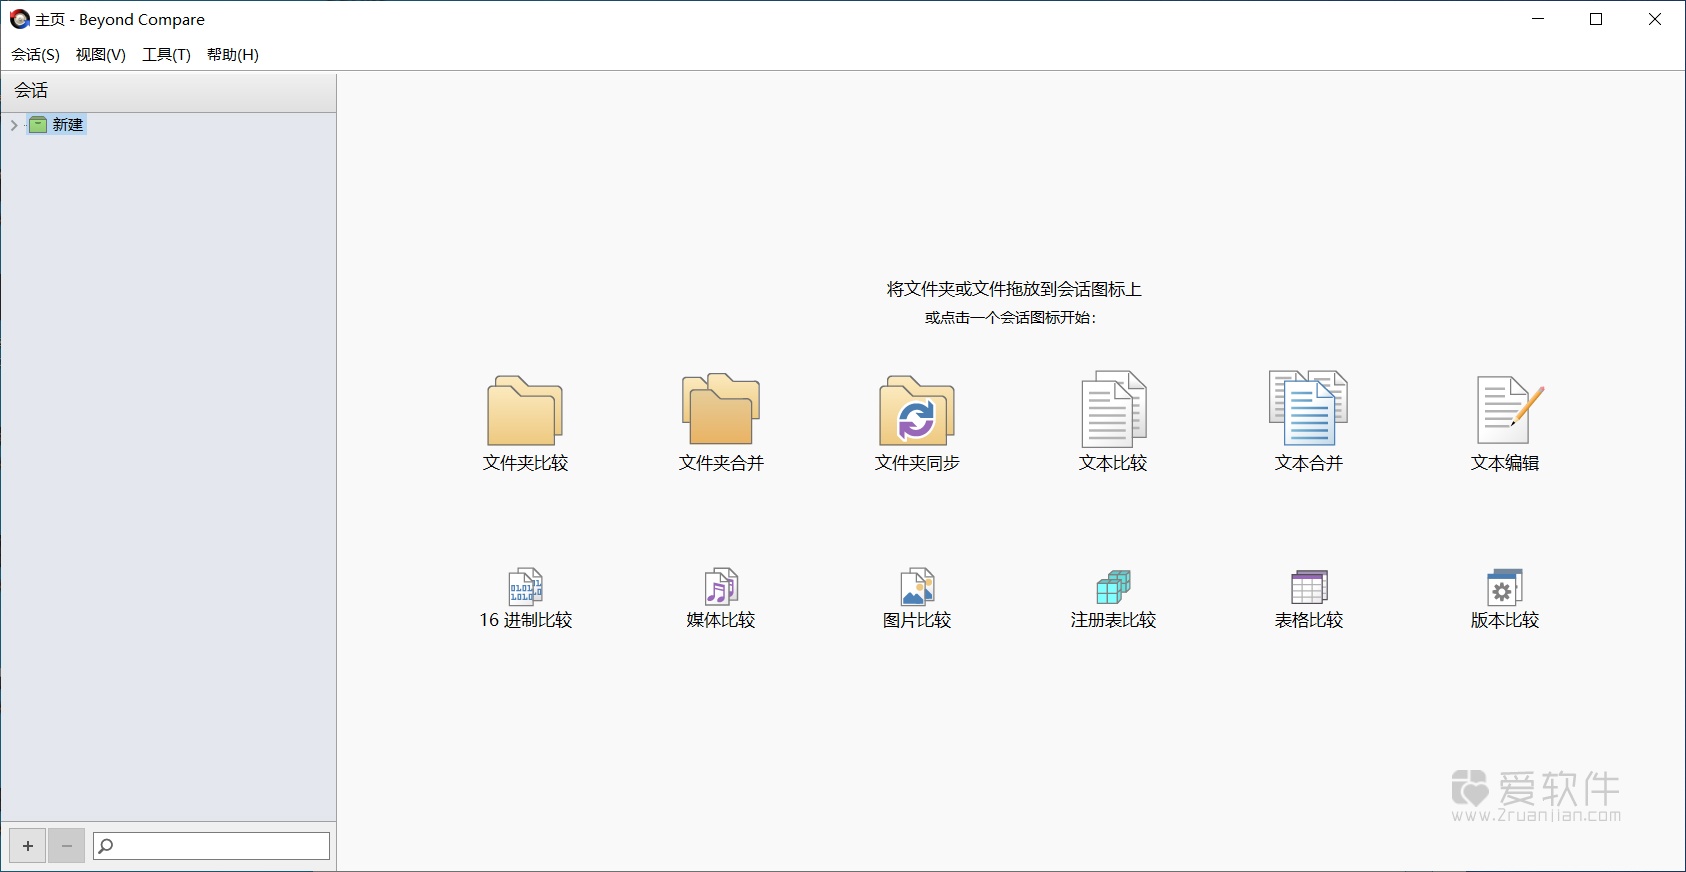
Task: Minimize the Beyond Compare window
Action: pyautogui.click(x=1538, y=19)
